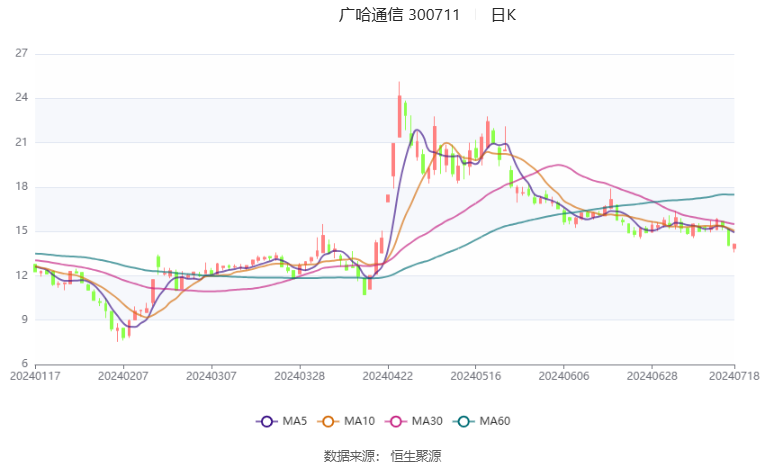Viewport: 765px width, 465px height.
Task: Click the 21 price axis label
Action: (21, 142)
